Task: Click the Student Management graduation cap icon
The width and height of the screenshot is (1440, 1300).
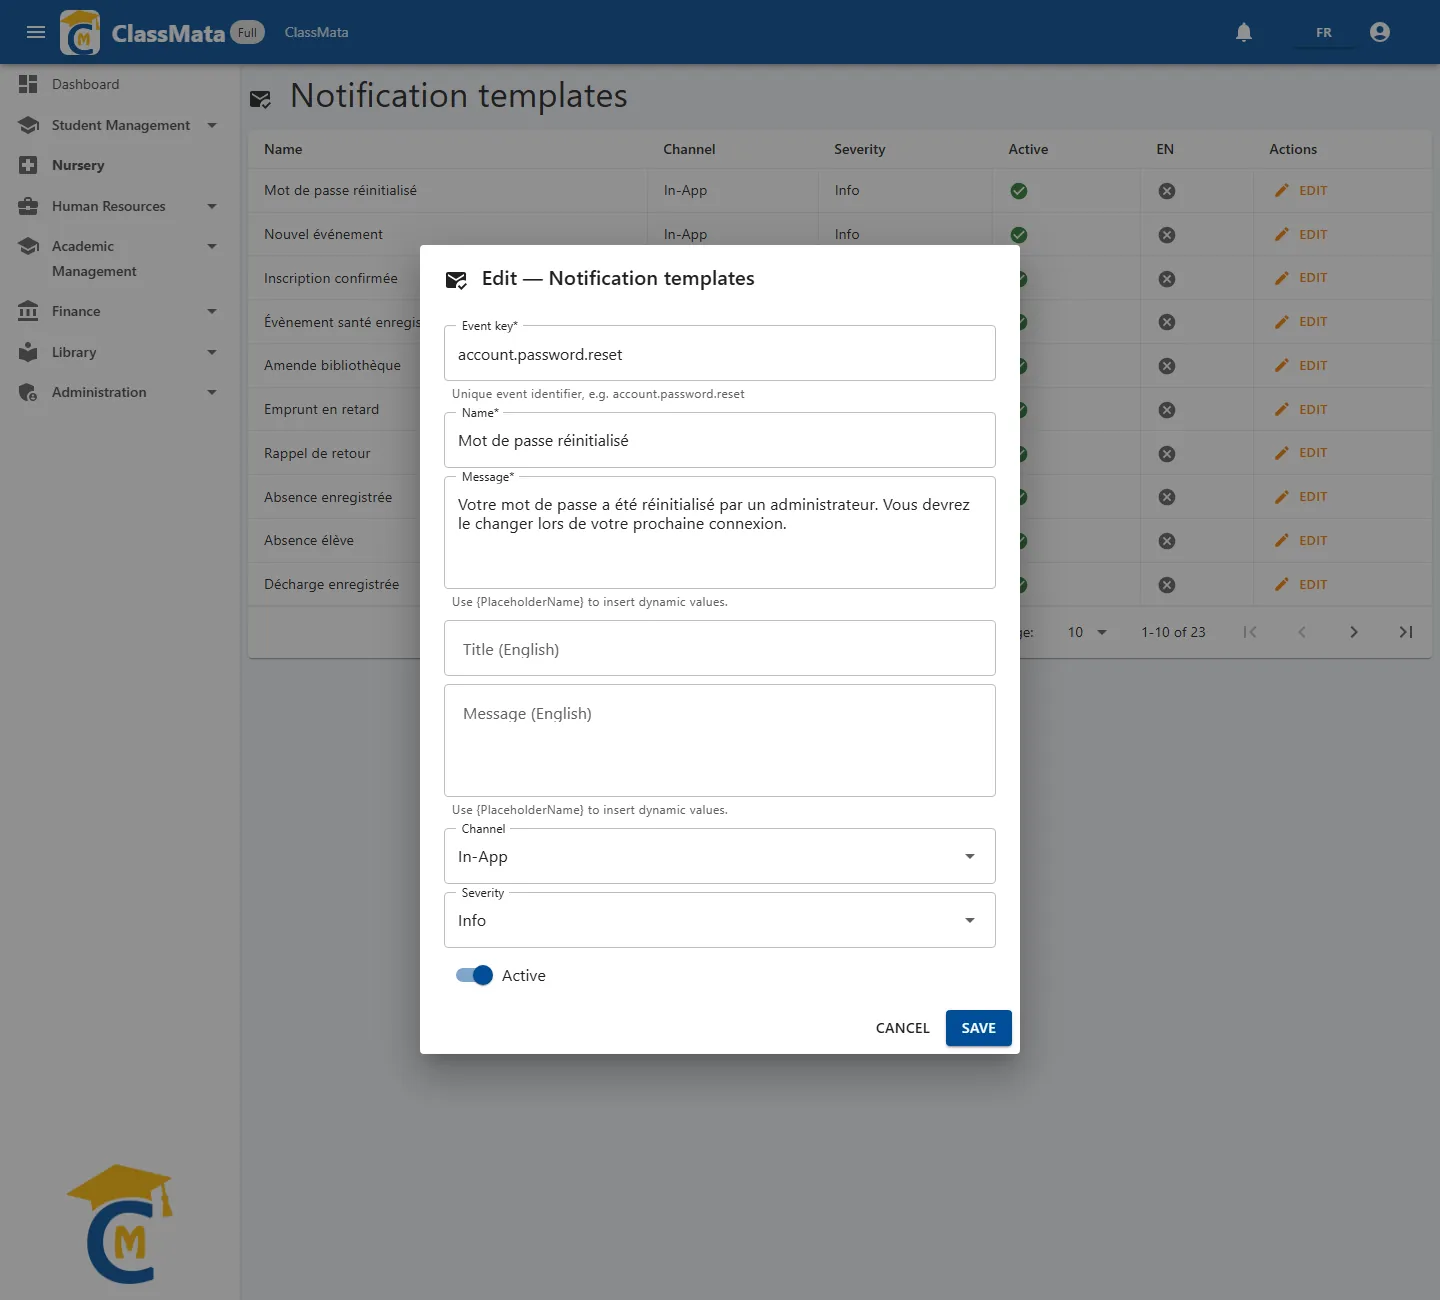Action: (x=28, y=125)
